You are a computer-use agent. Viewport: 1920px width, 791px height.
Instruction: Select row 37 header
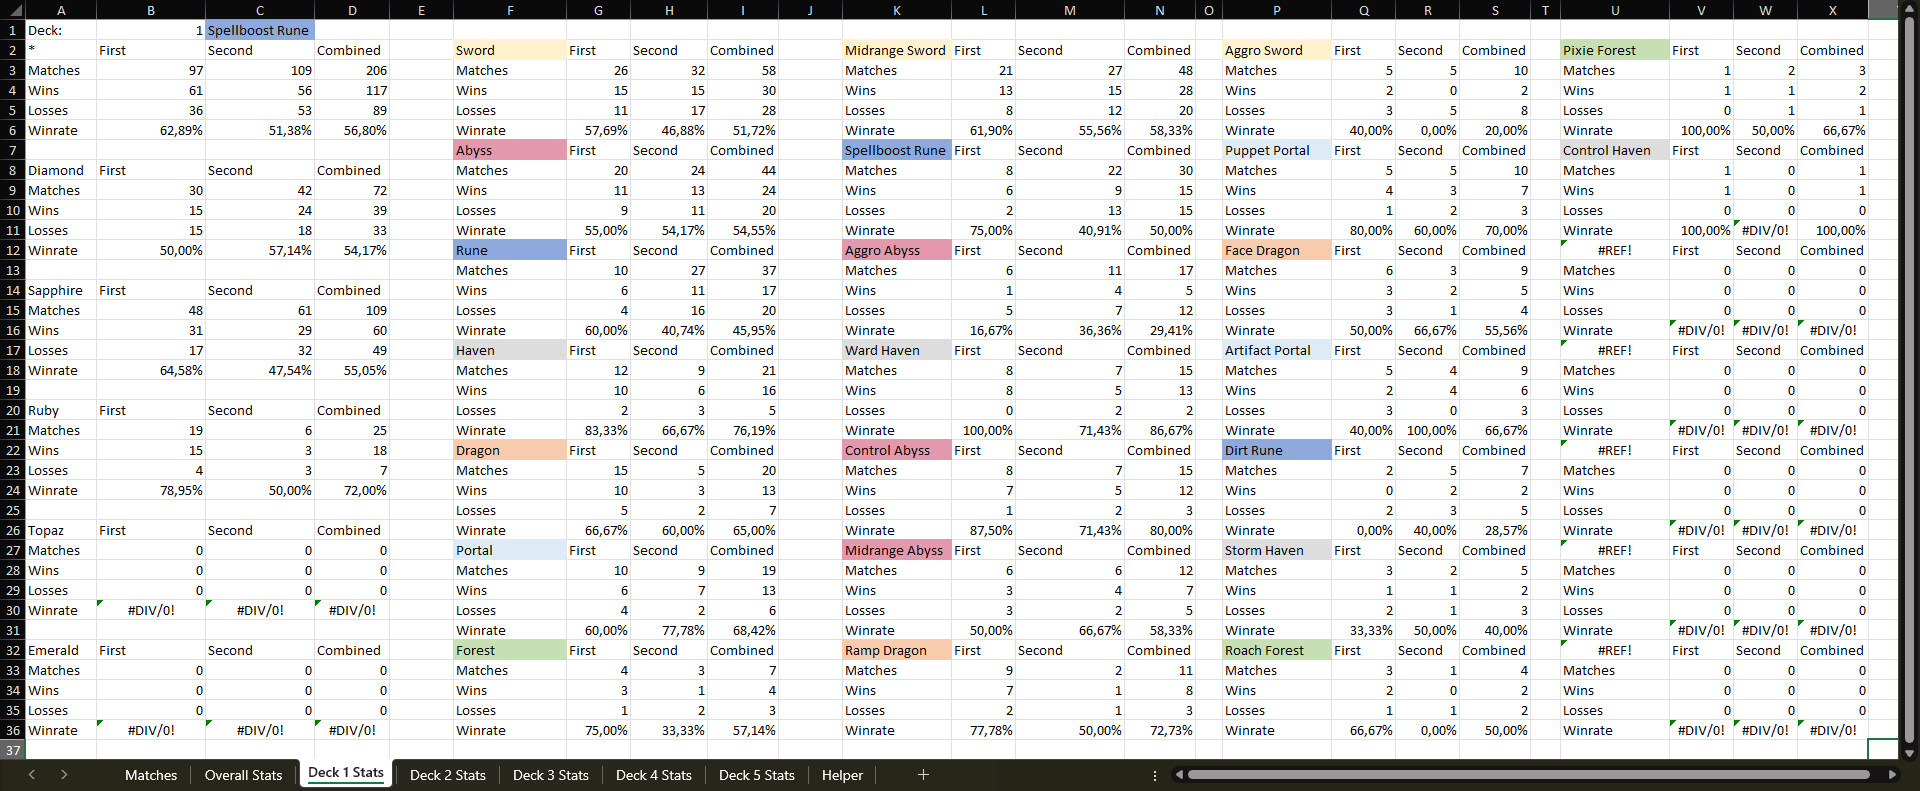coord(12,750)
